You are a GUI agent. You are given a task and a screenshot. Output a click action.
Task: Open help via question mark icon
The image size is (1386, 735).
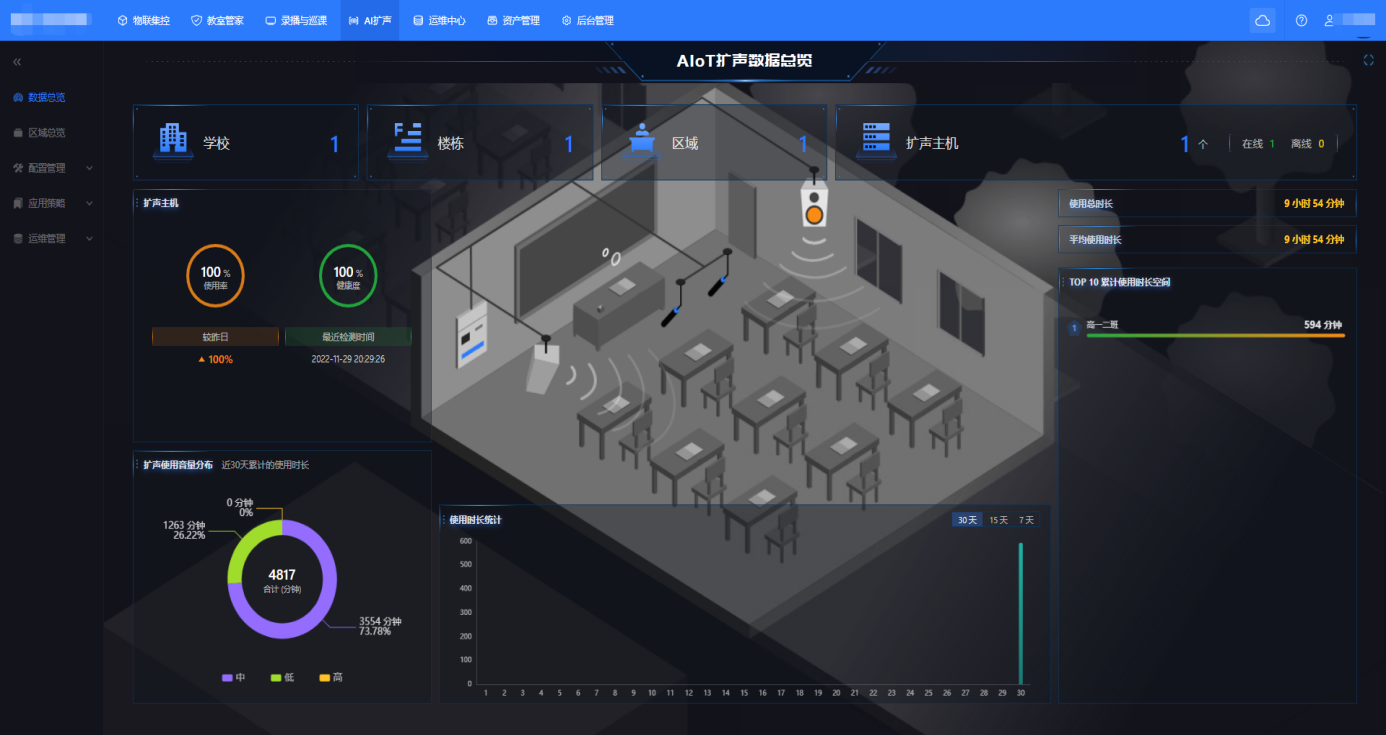click(1301, 20)
